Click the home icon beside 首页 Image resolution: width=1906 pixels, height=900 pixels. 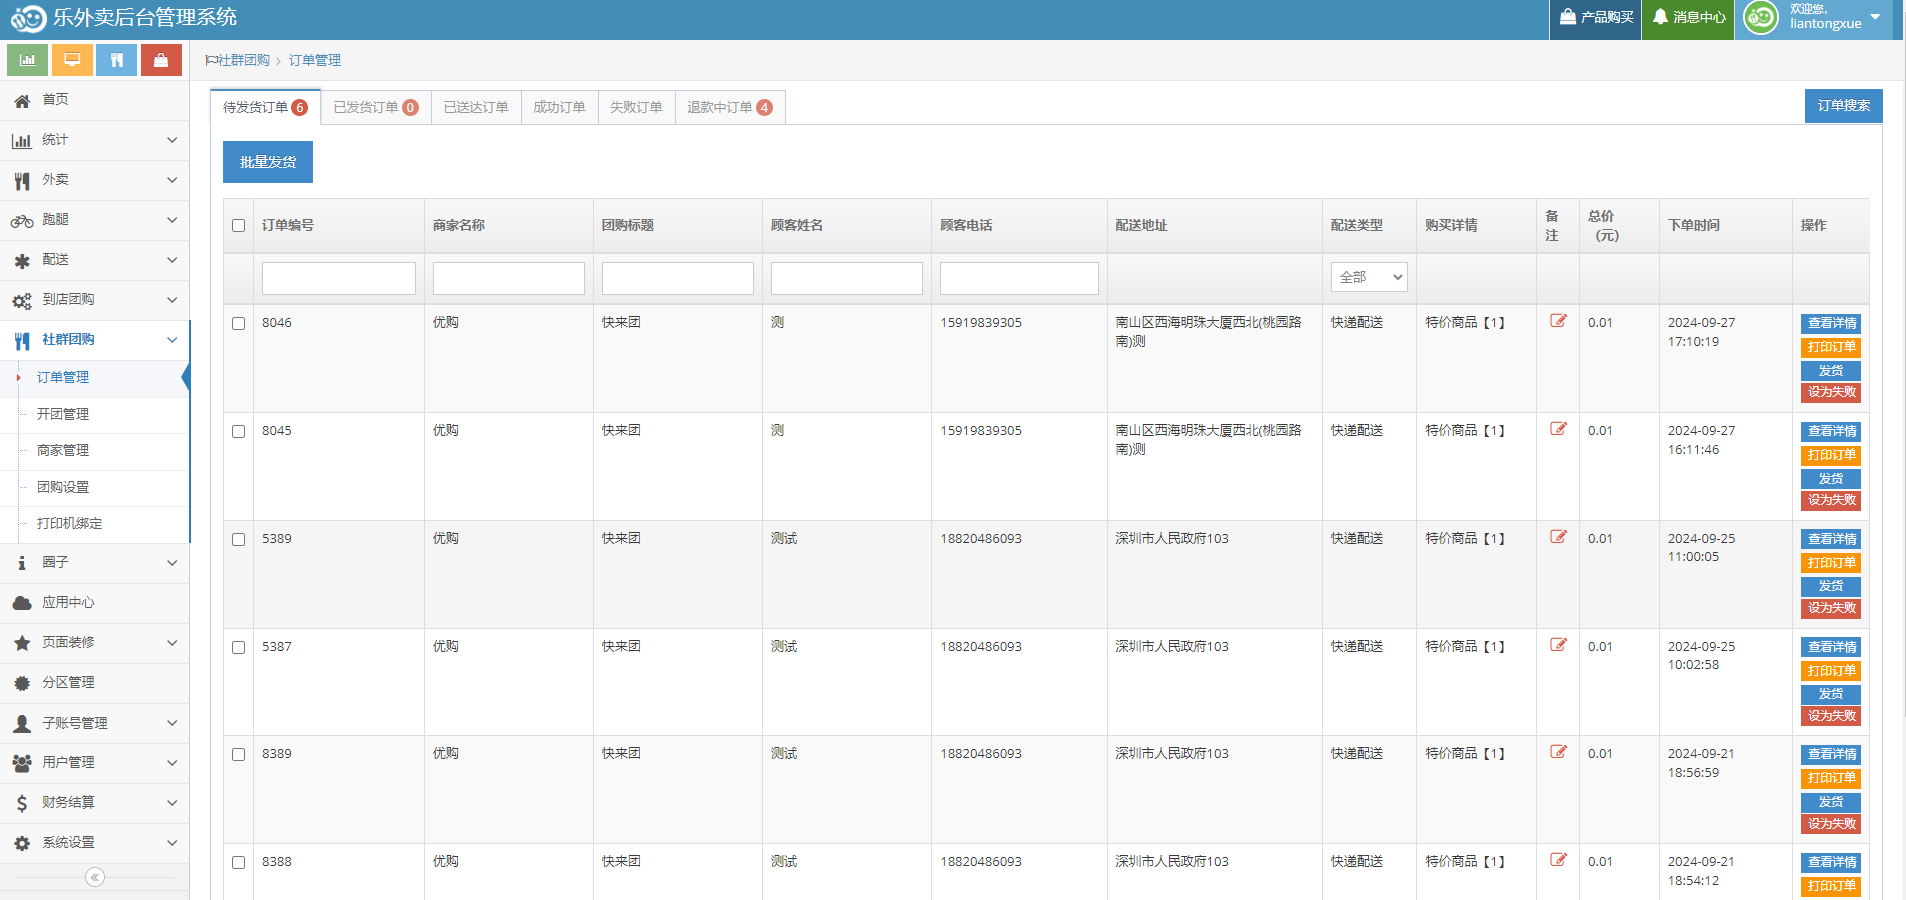pos(22,100)
